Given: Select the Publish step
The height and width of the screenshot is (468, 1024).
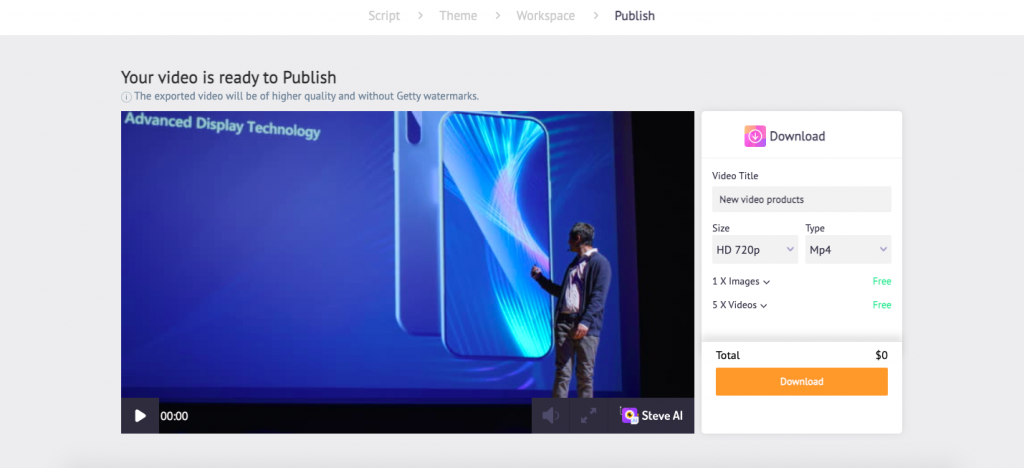Looking at the screenshot, I should click(634, 16).
